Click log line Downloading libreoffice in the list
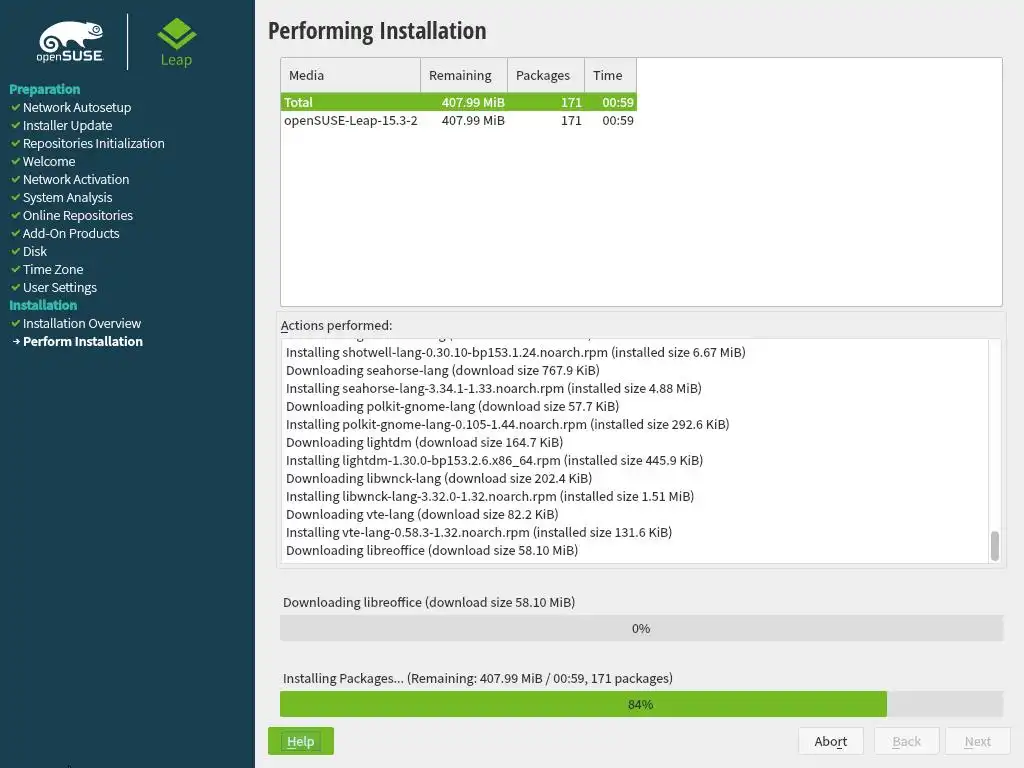 432,551
